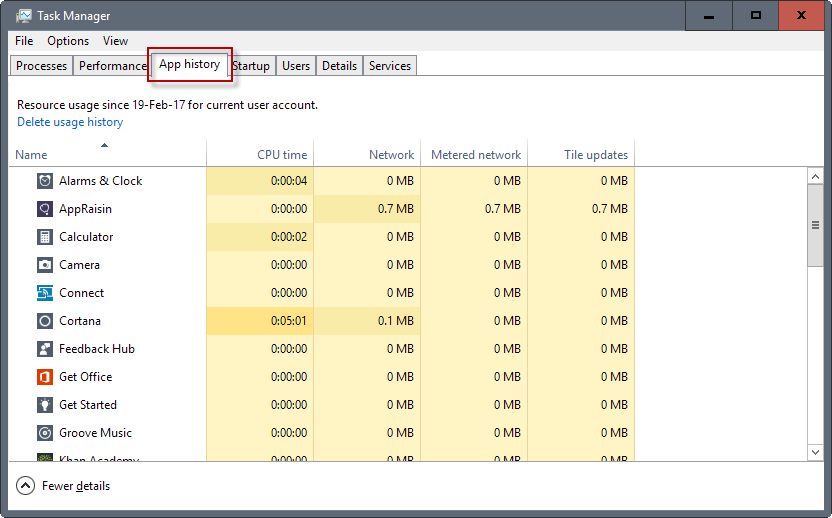Switch to the Performance tab
The height and width of the screenshot is (518, 832).
coord(111,66)
